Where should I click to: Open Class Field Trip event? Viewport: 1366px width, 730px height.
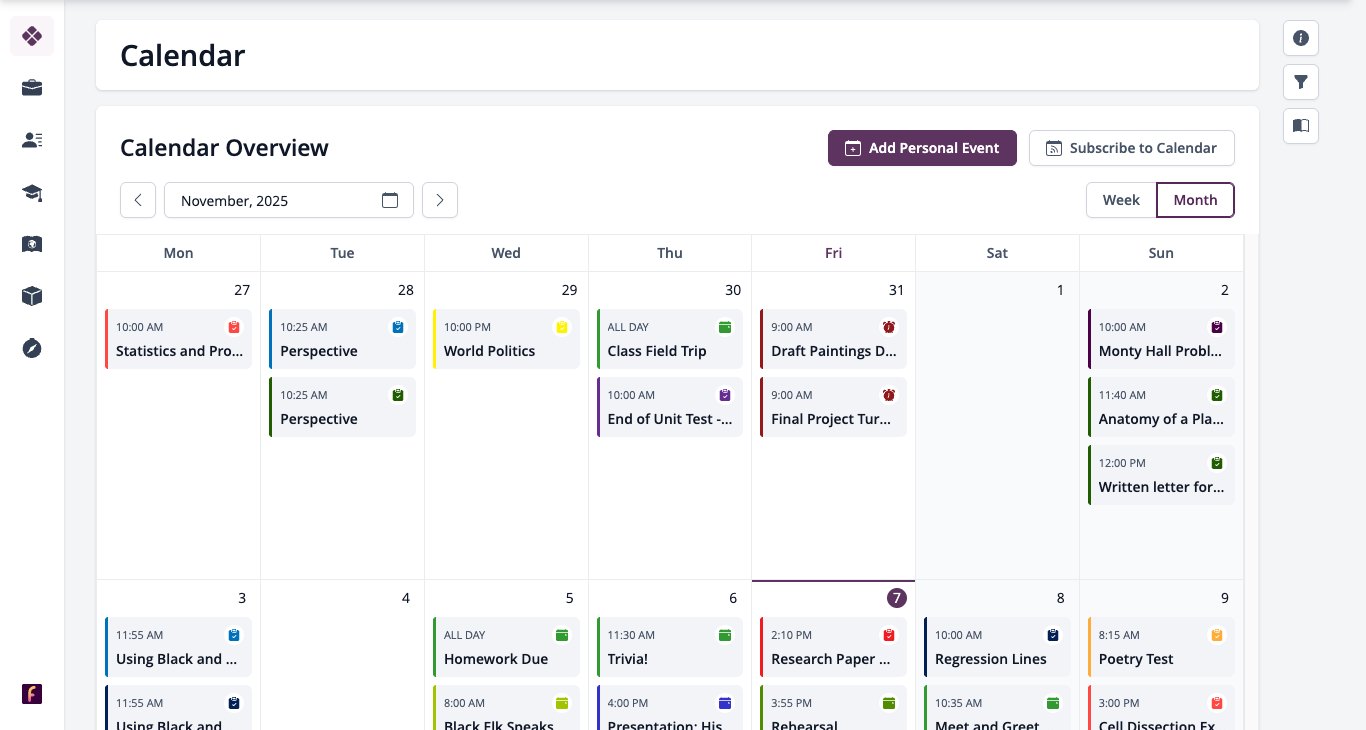coord(670,339)
